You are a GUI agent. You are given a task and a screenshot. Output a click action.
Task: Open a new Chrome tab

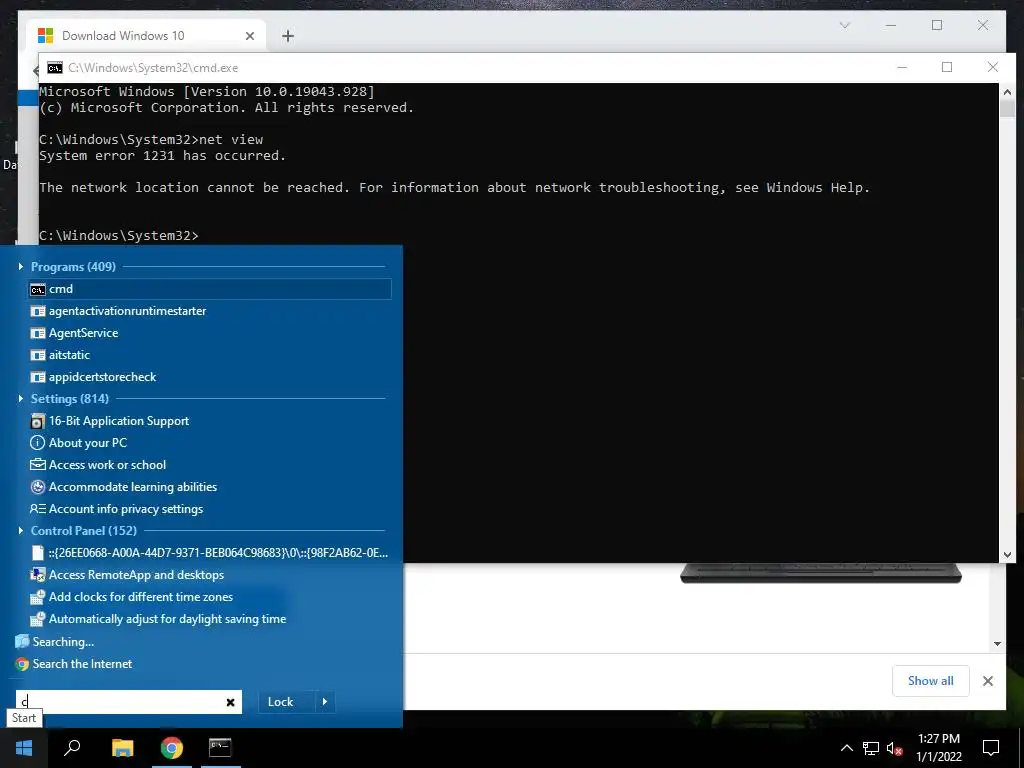288,36
